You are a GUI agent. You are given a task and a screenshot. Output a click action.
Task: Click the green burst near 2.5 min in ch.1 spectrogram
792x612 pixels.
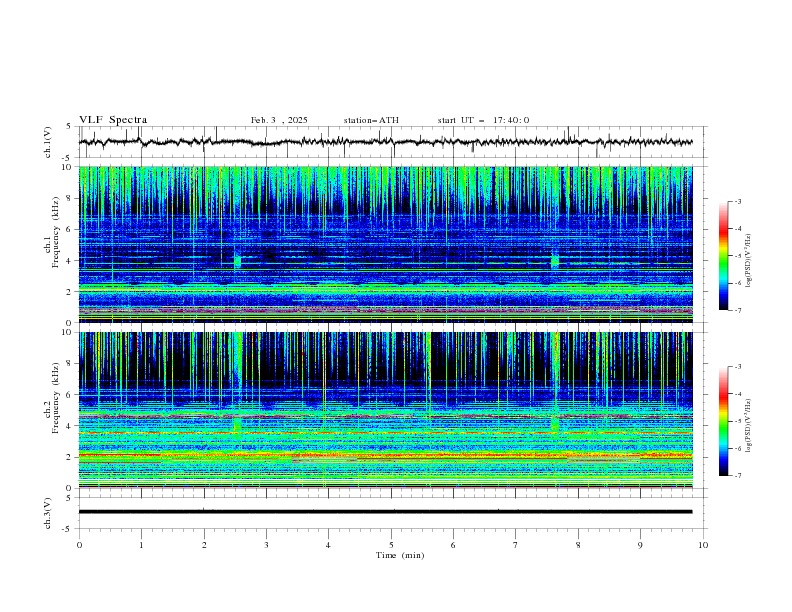(237, 261)
